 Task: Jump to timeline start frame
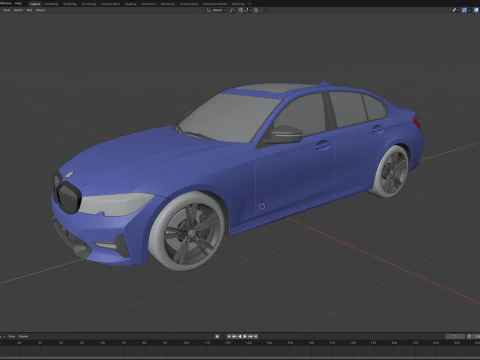[x=229, y=336]
